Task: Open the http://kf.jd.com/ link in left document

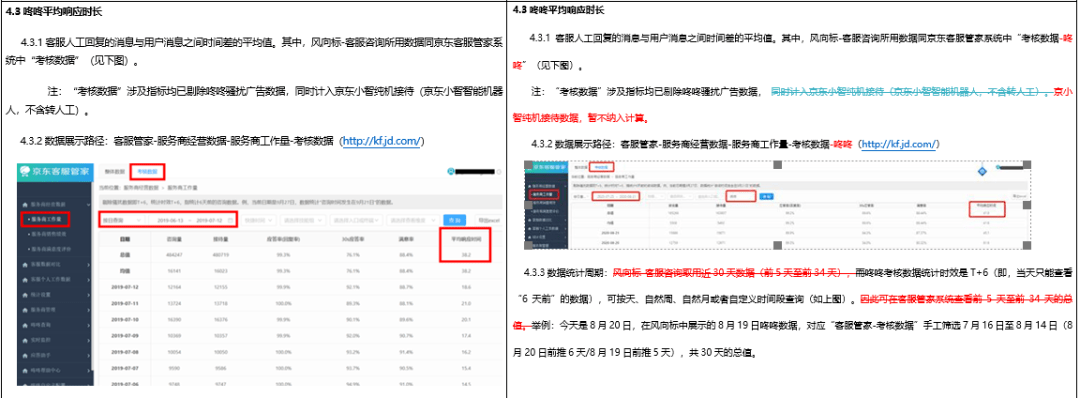Action: coord(383,141)
